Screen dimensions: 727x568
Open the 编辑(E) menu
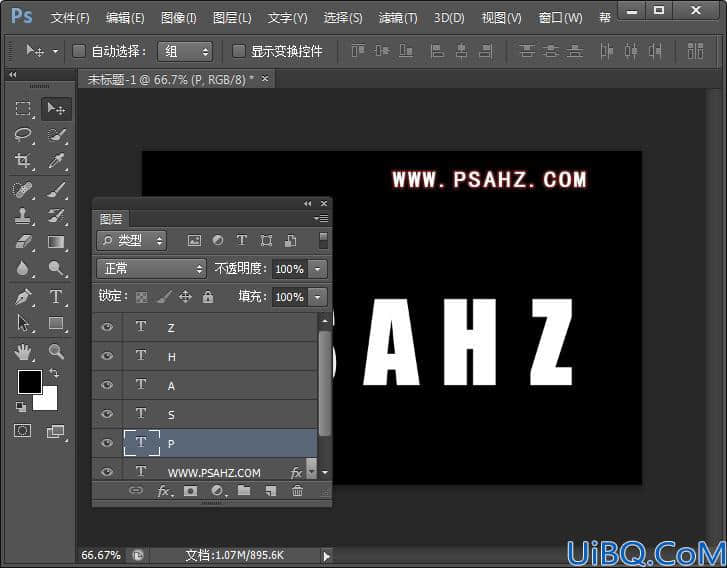pyautogui.click(x=125, y=18)
